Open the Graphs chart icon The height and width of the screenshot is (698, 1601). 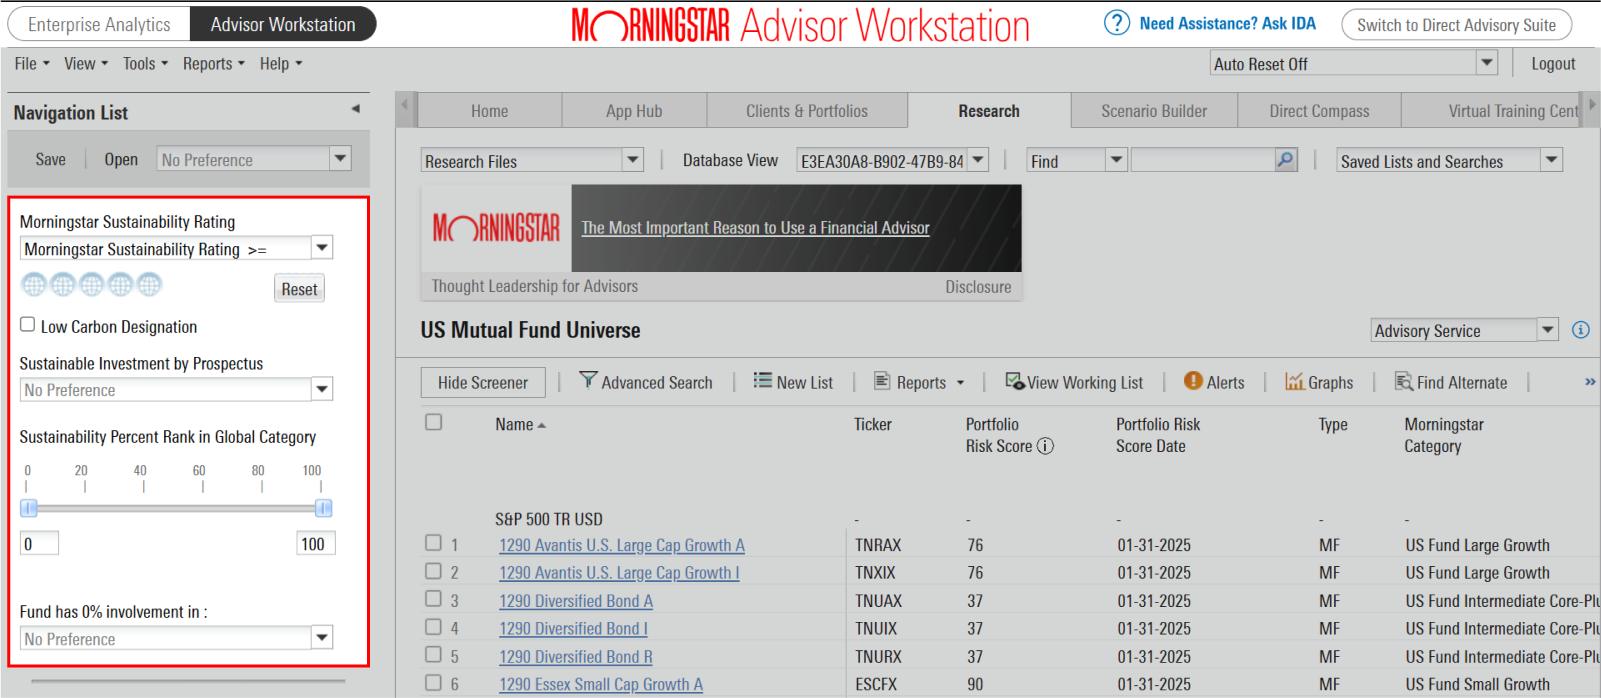click(x=1294, y=381)
